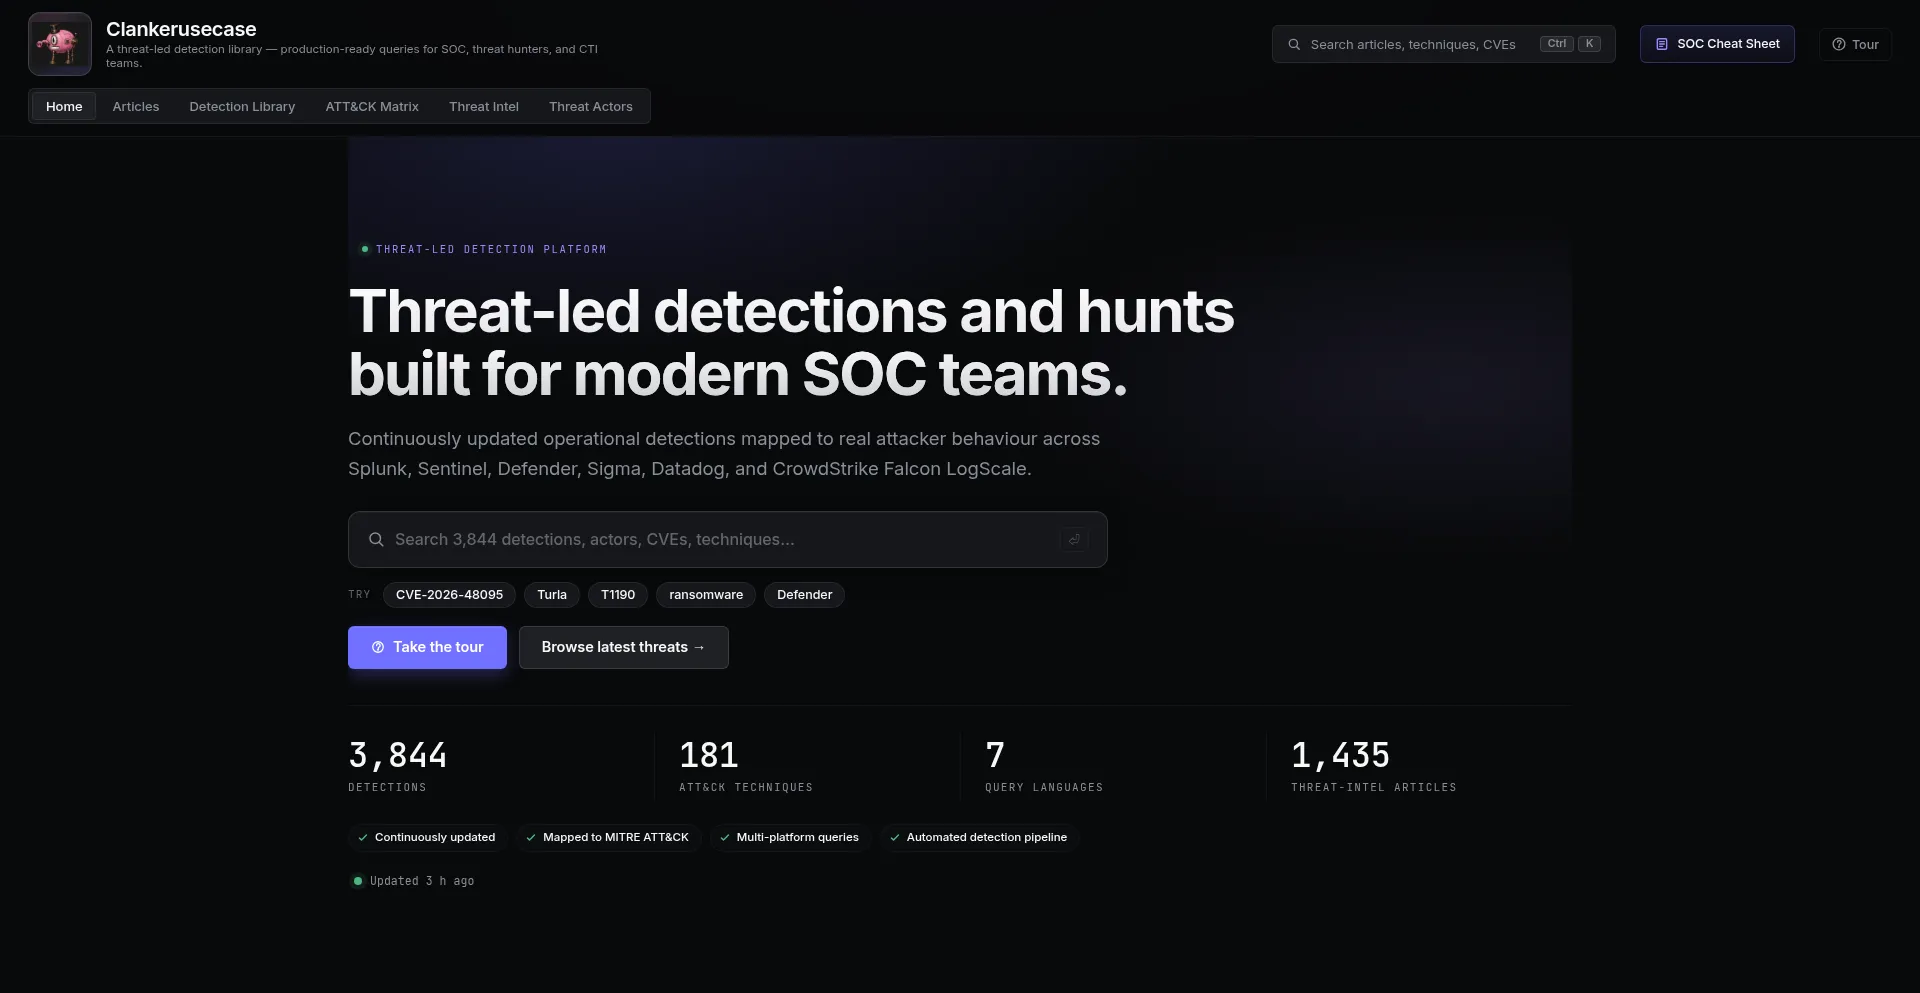Select the Threat Intel tab
The image size is (1920, 993).
pos(484,106)
